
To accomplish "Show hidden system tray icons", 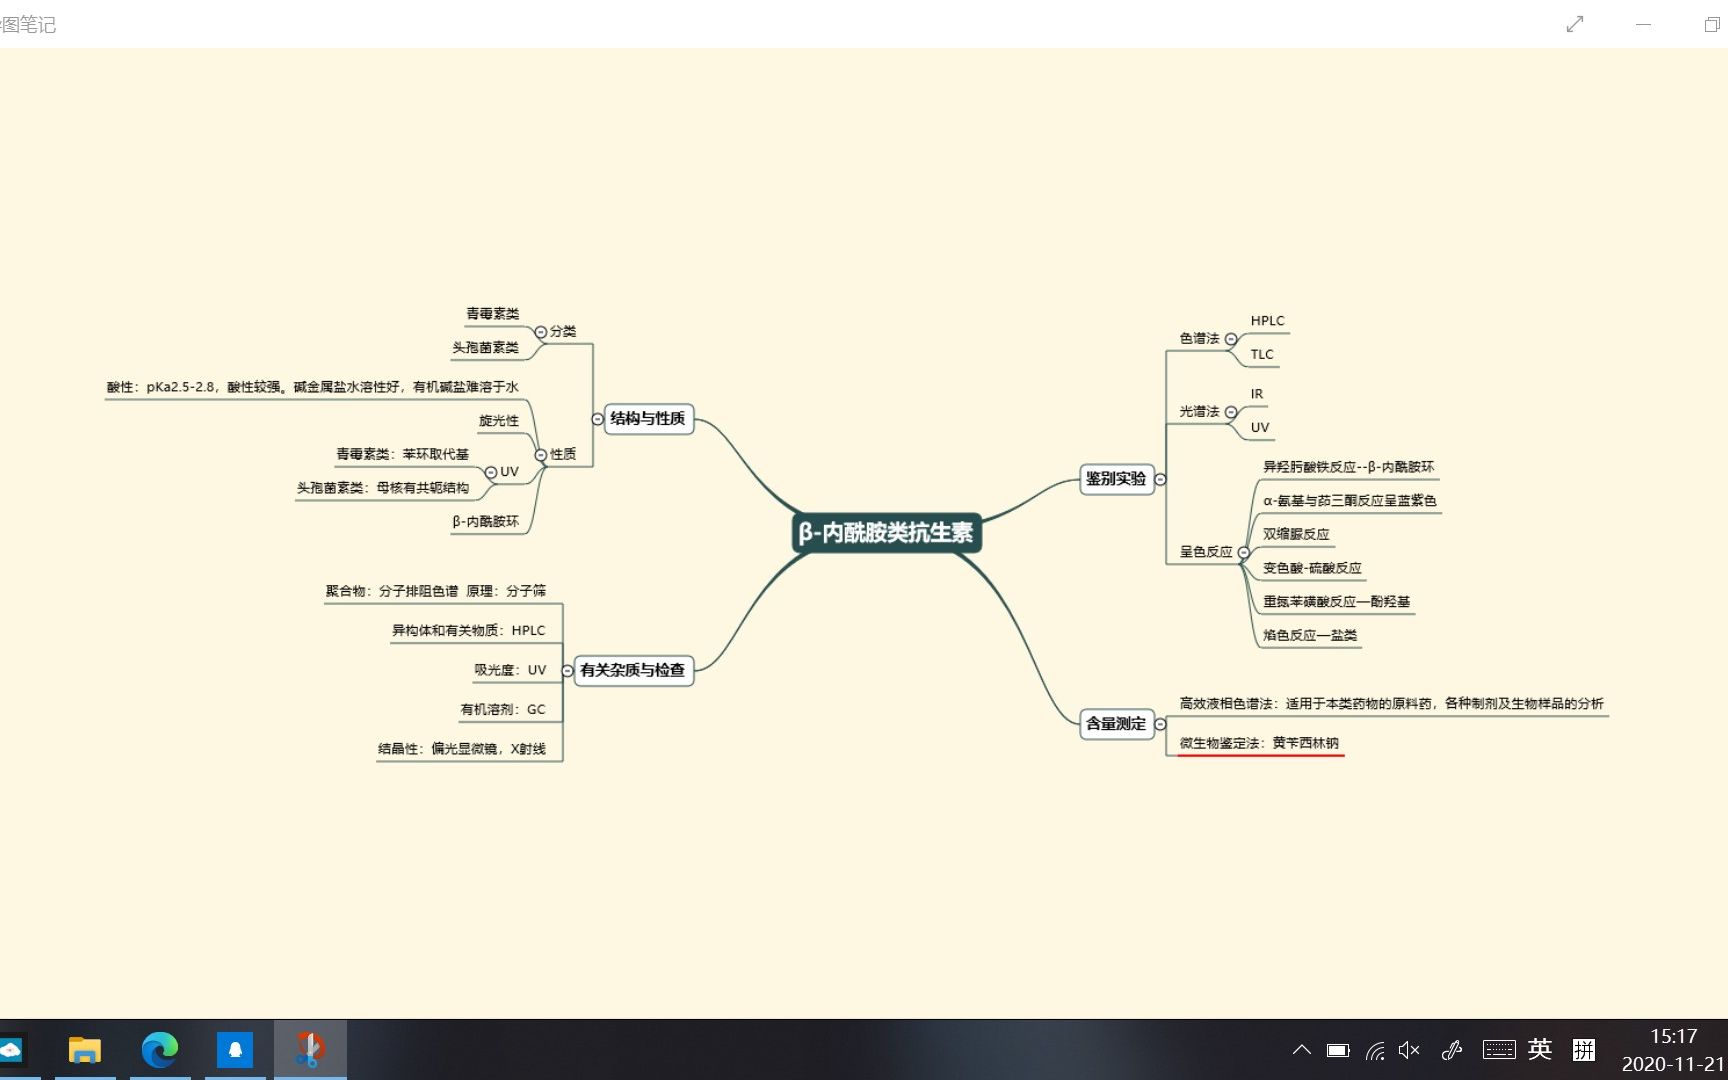I will point(1301,1050).
